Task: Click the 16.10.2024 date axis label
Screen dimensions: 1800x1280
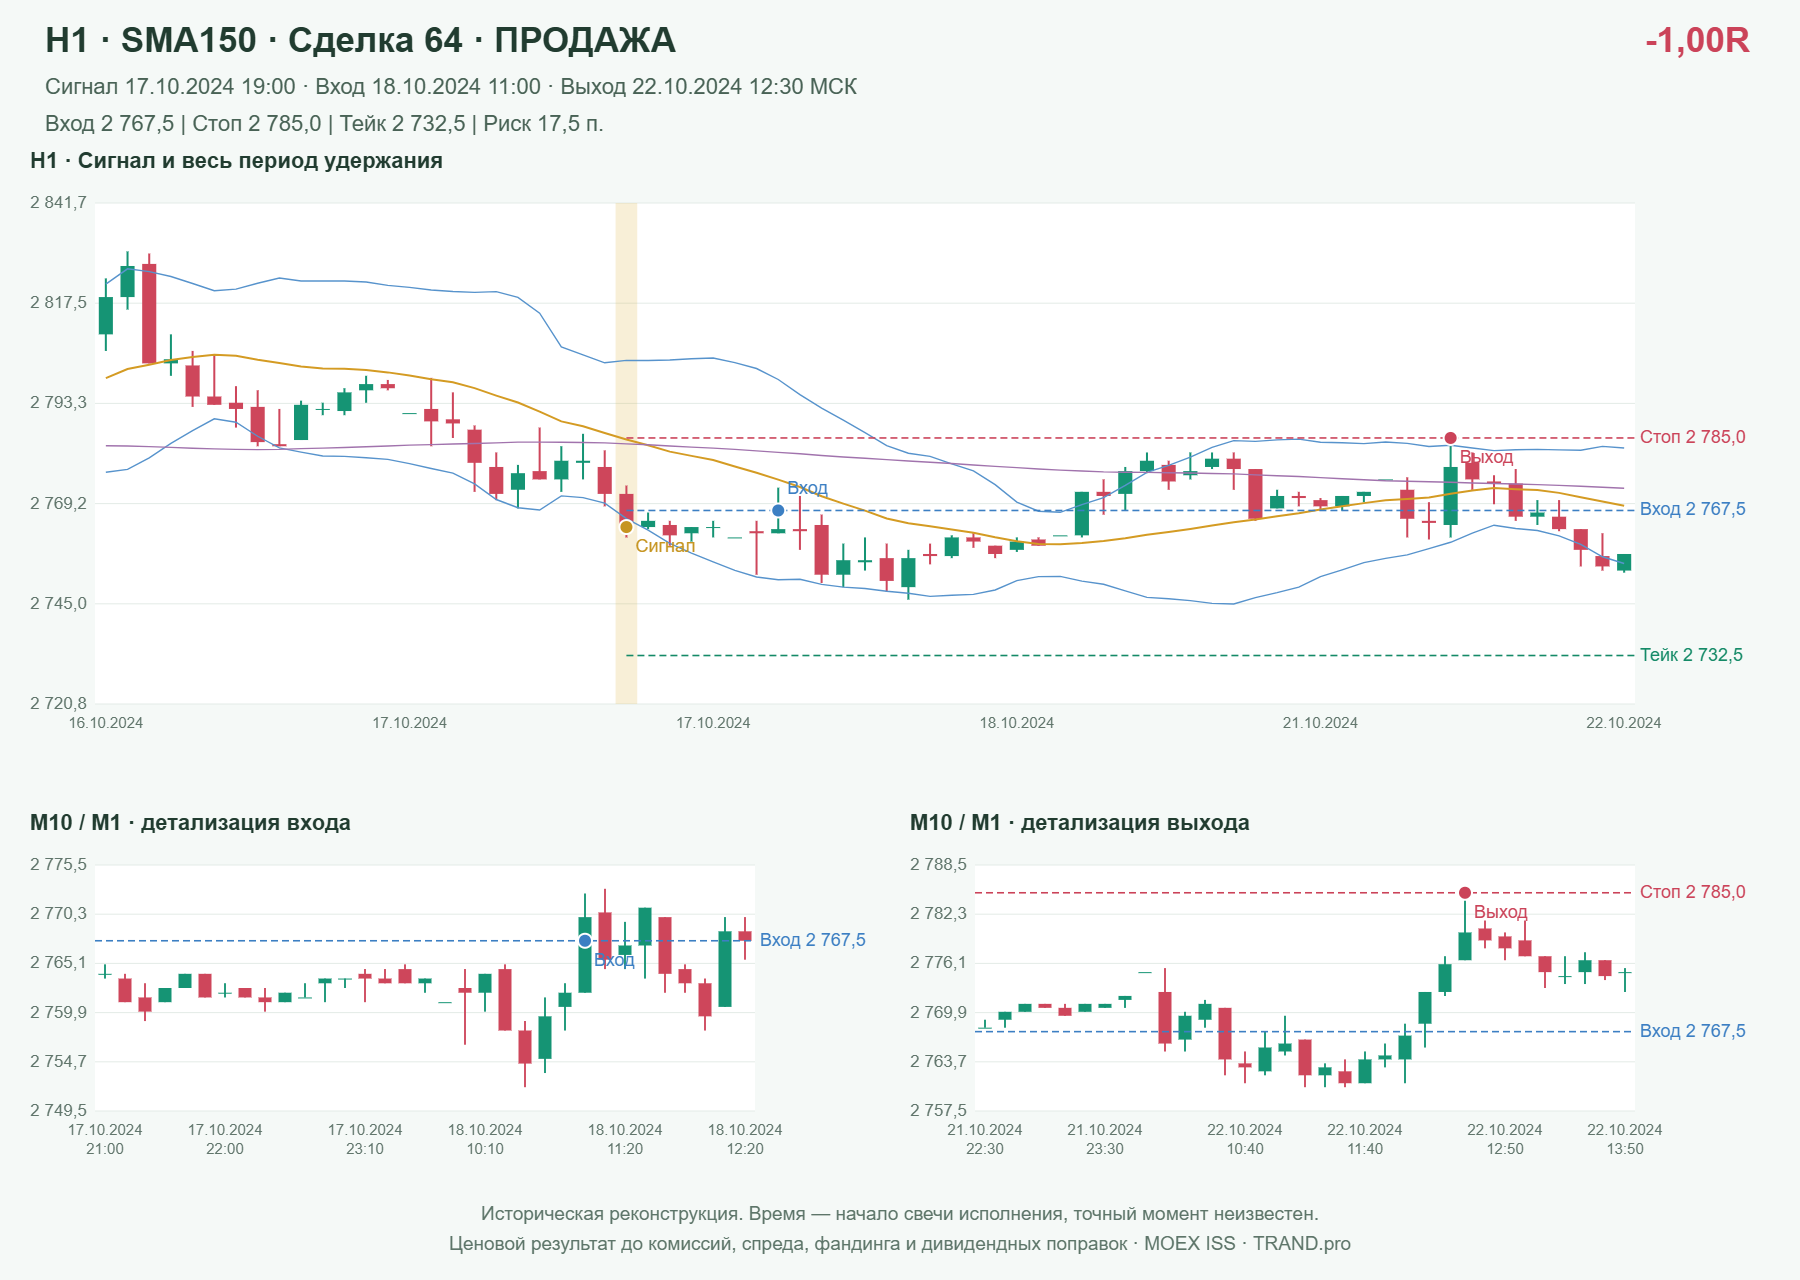Action: 106,723
